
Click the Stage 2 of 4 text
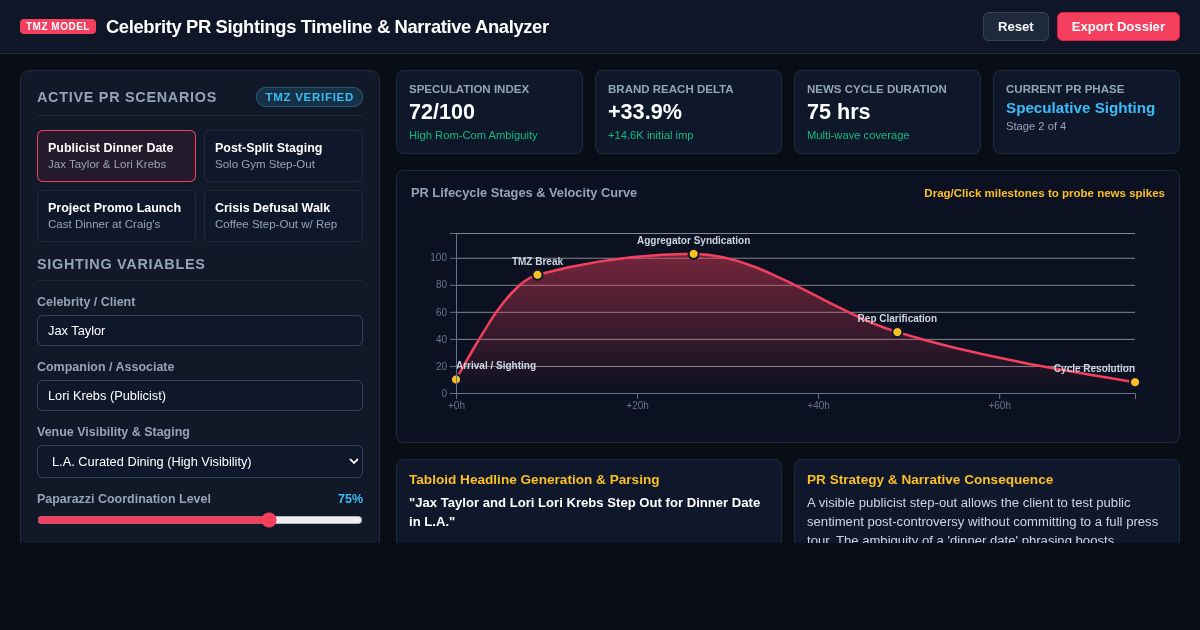(1036, 126)
